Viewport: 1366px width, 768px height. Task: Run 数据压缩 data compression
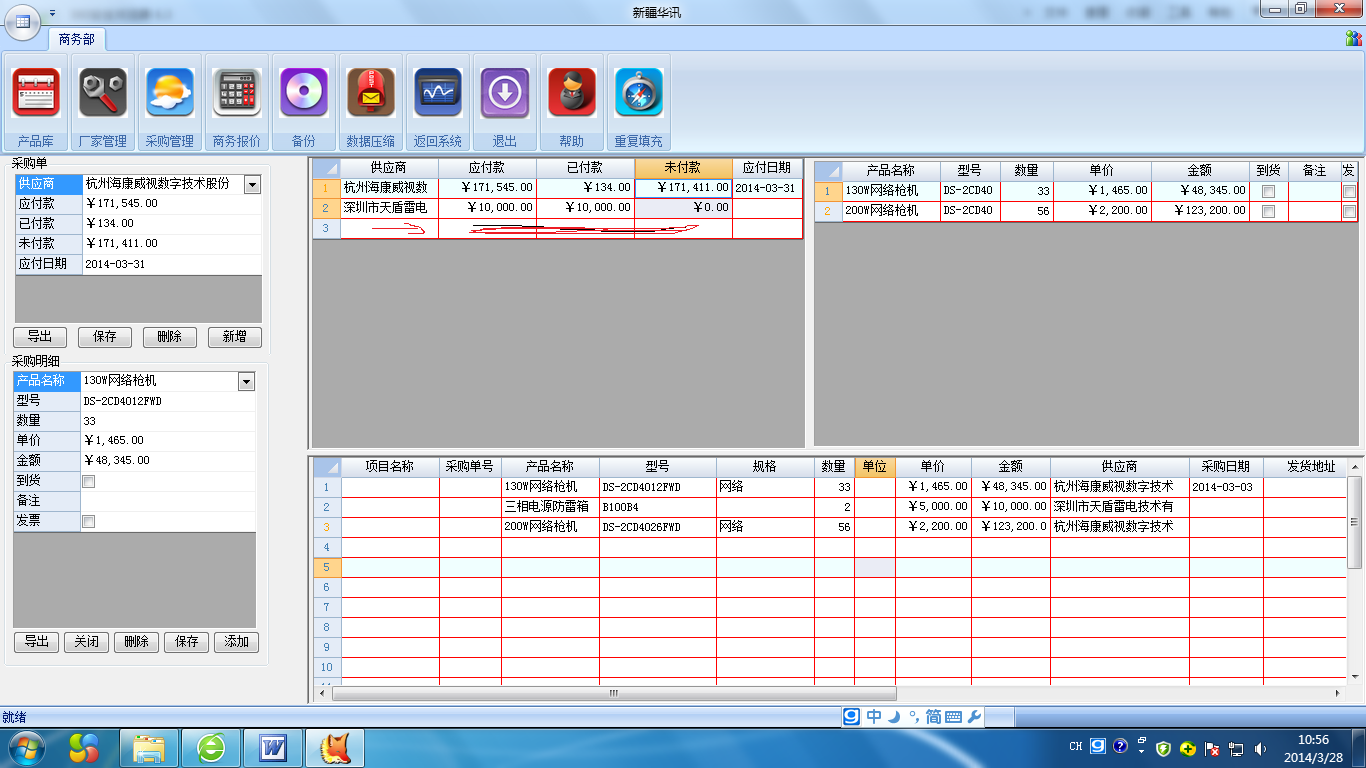click(371, 94)
